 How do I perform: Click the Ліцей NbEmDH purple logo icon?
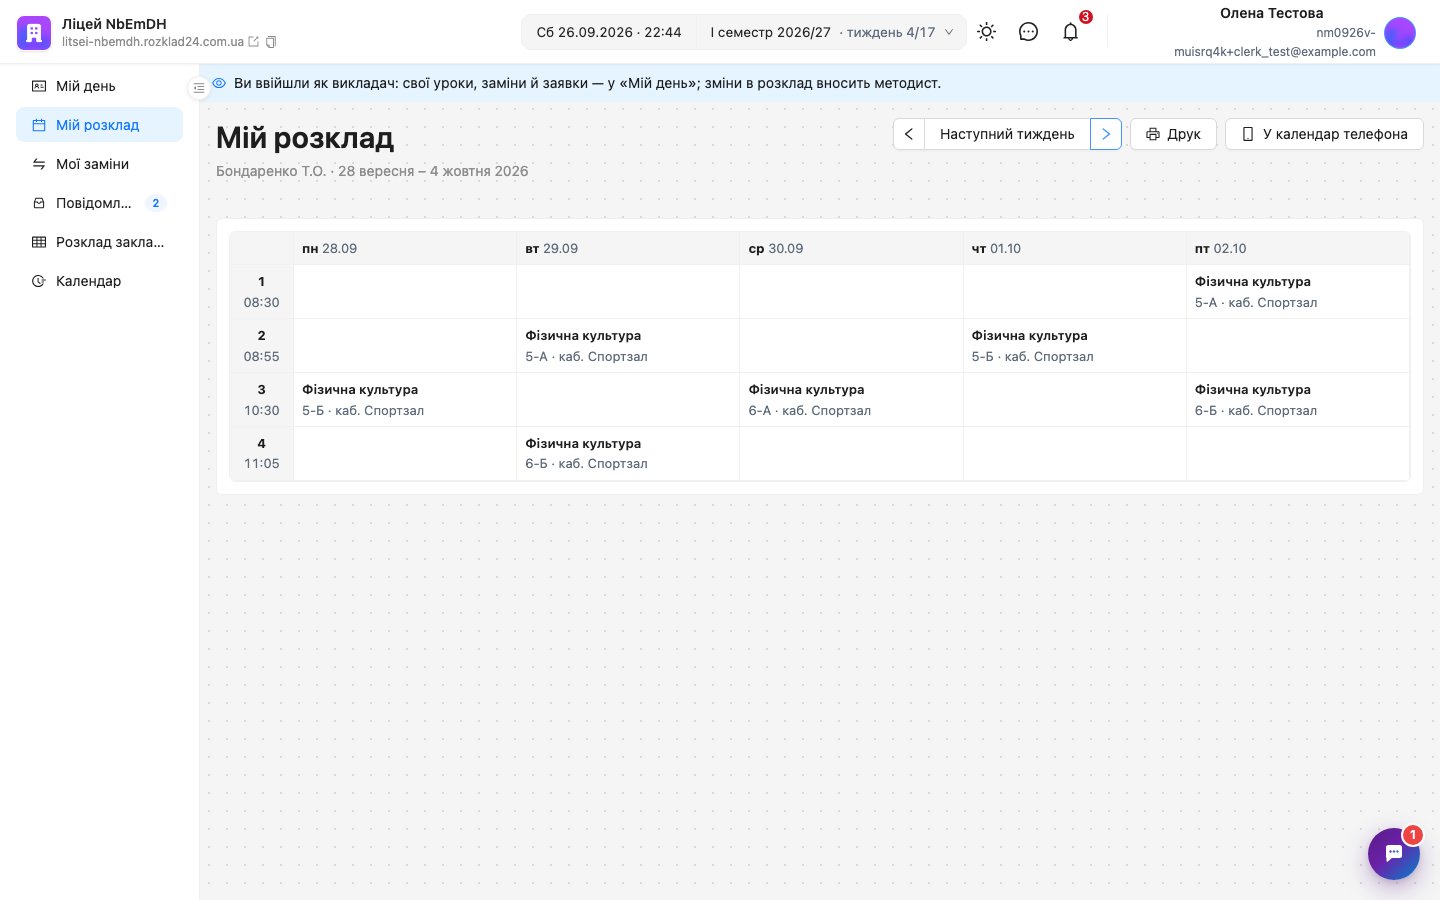pos(34,32)
